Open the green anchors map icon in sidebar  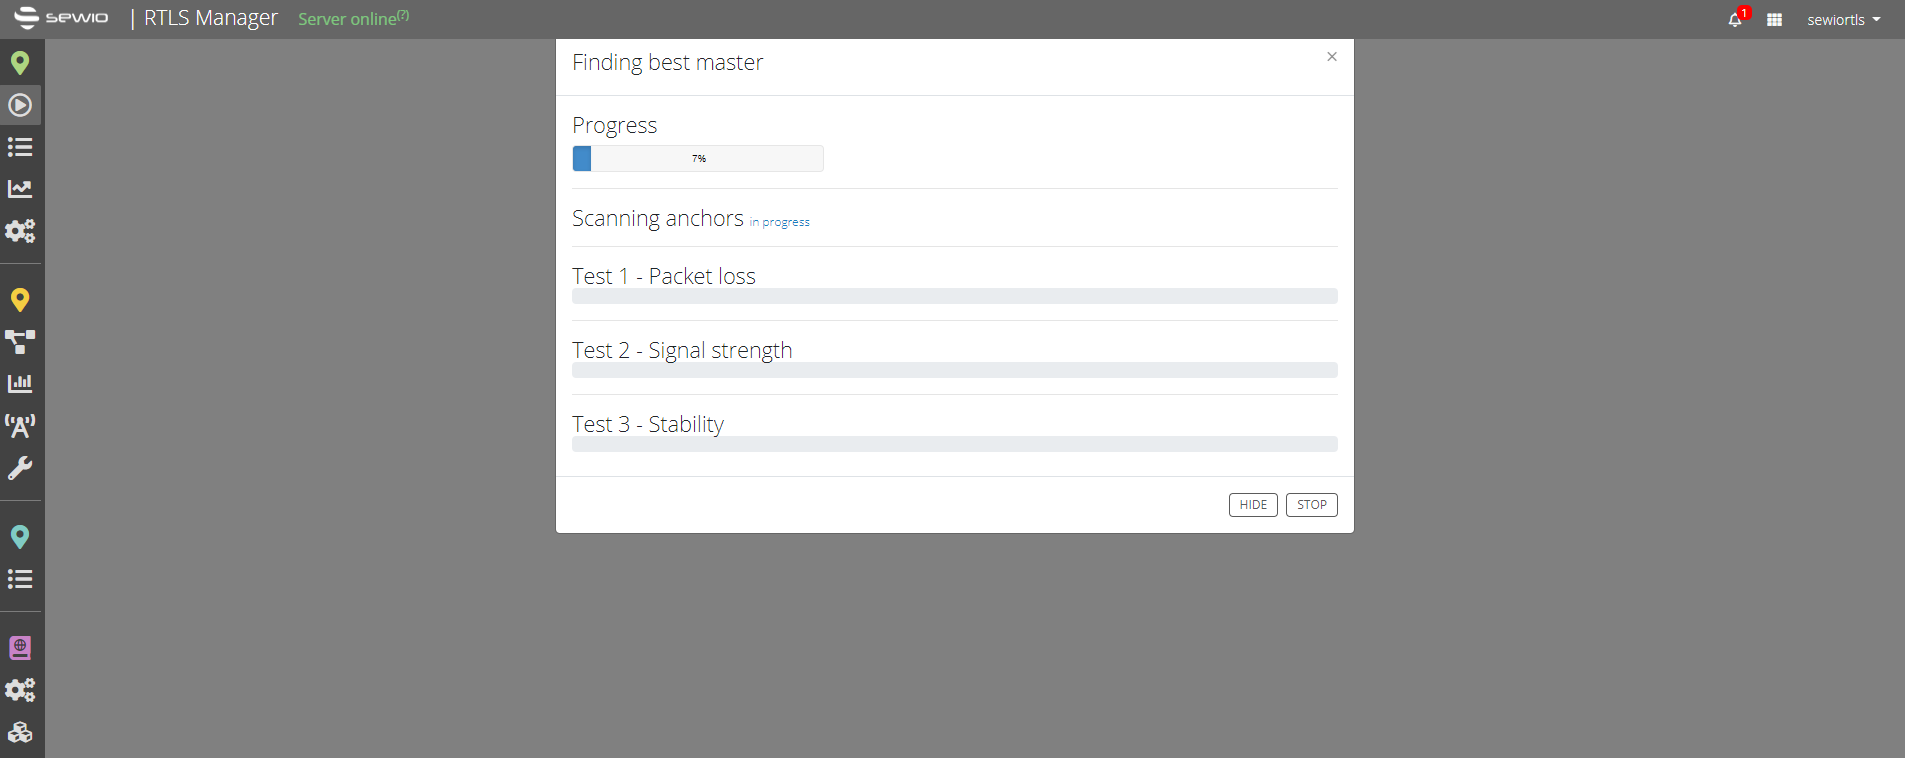click(20, 62)
